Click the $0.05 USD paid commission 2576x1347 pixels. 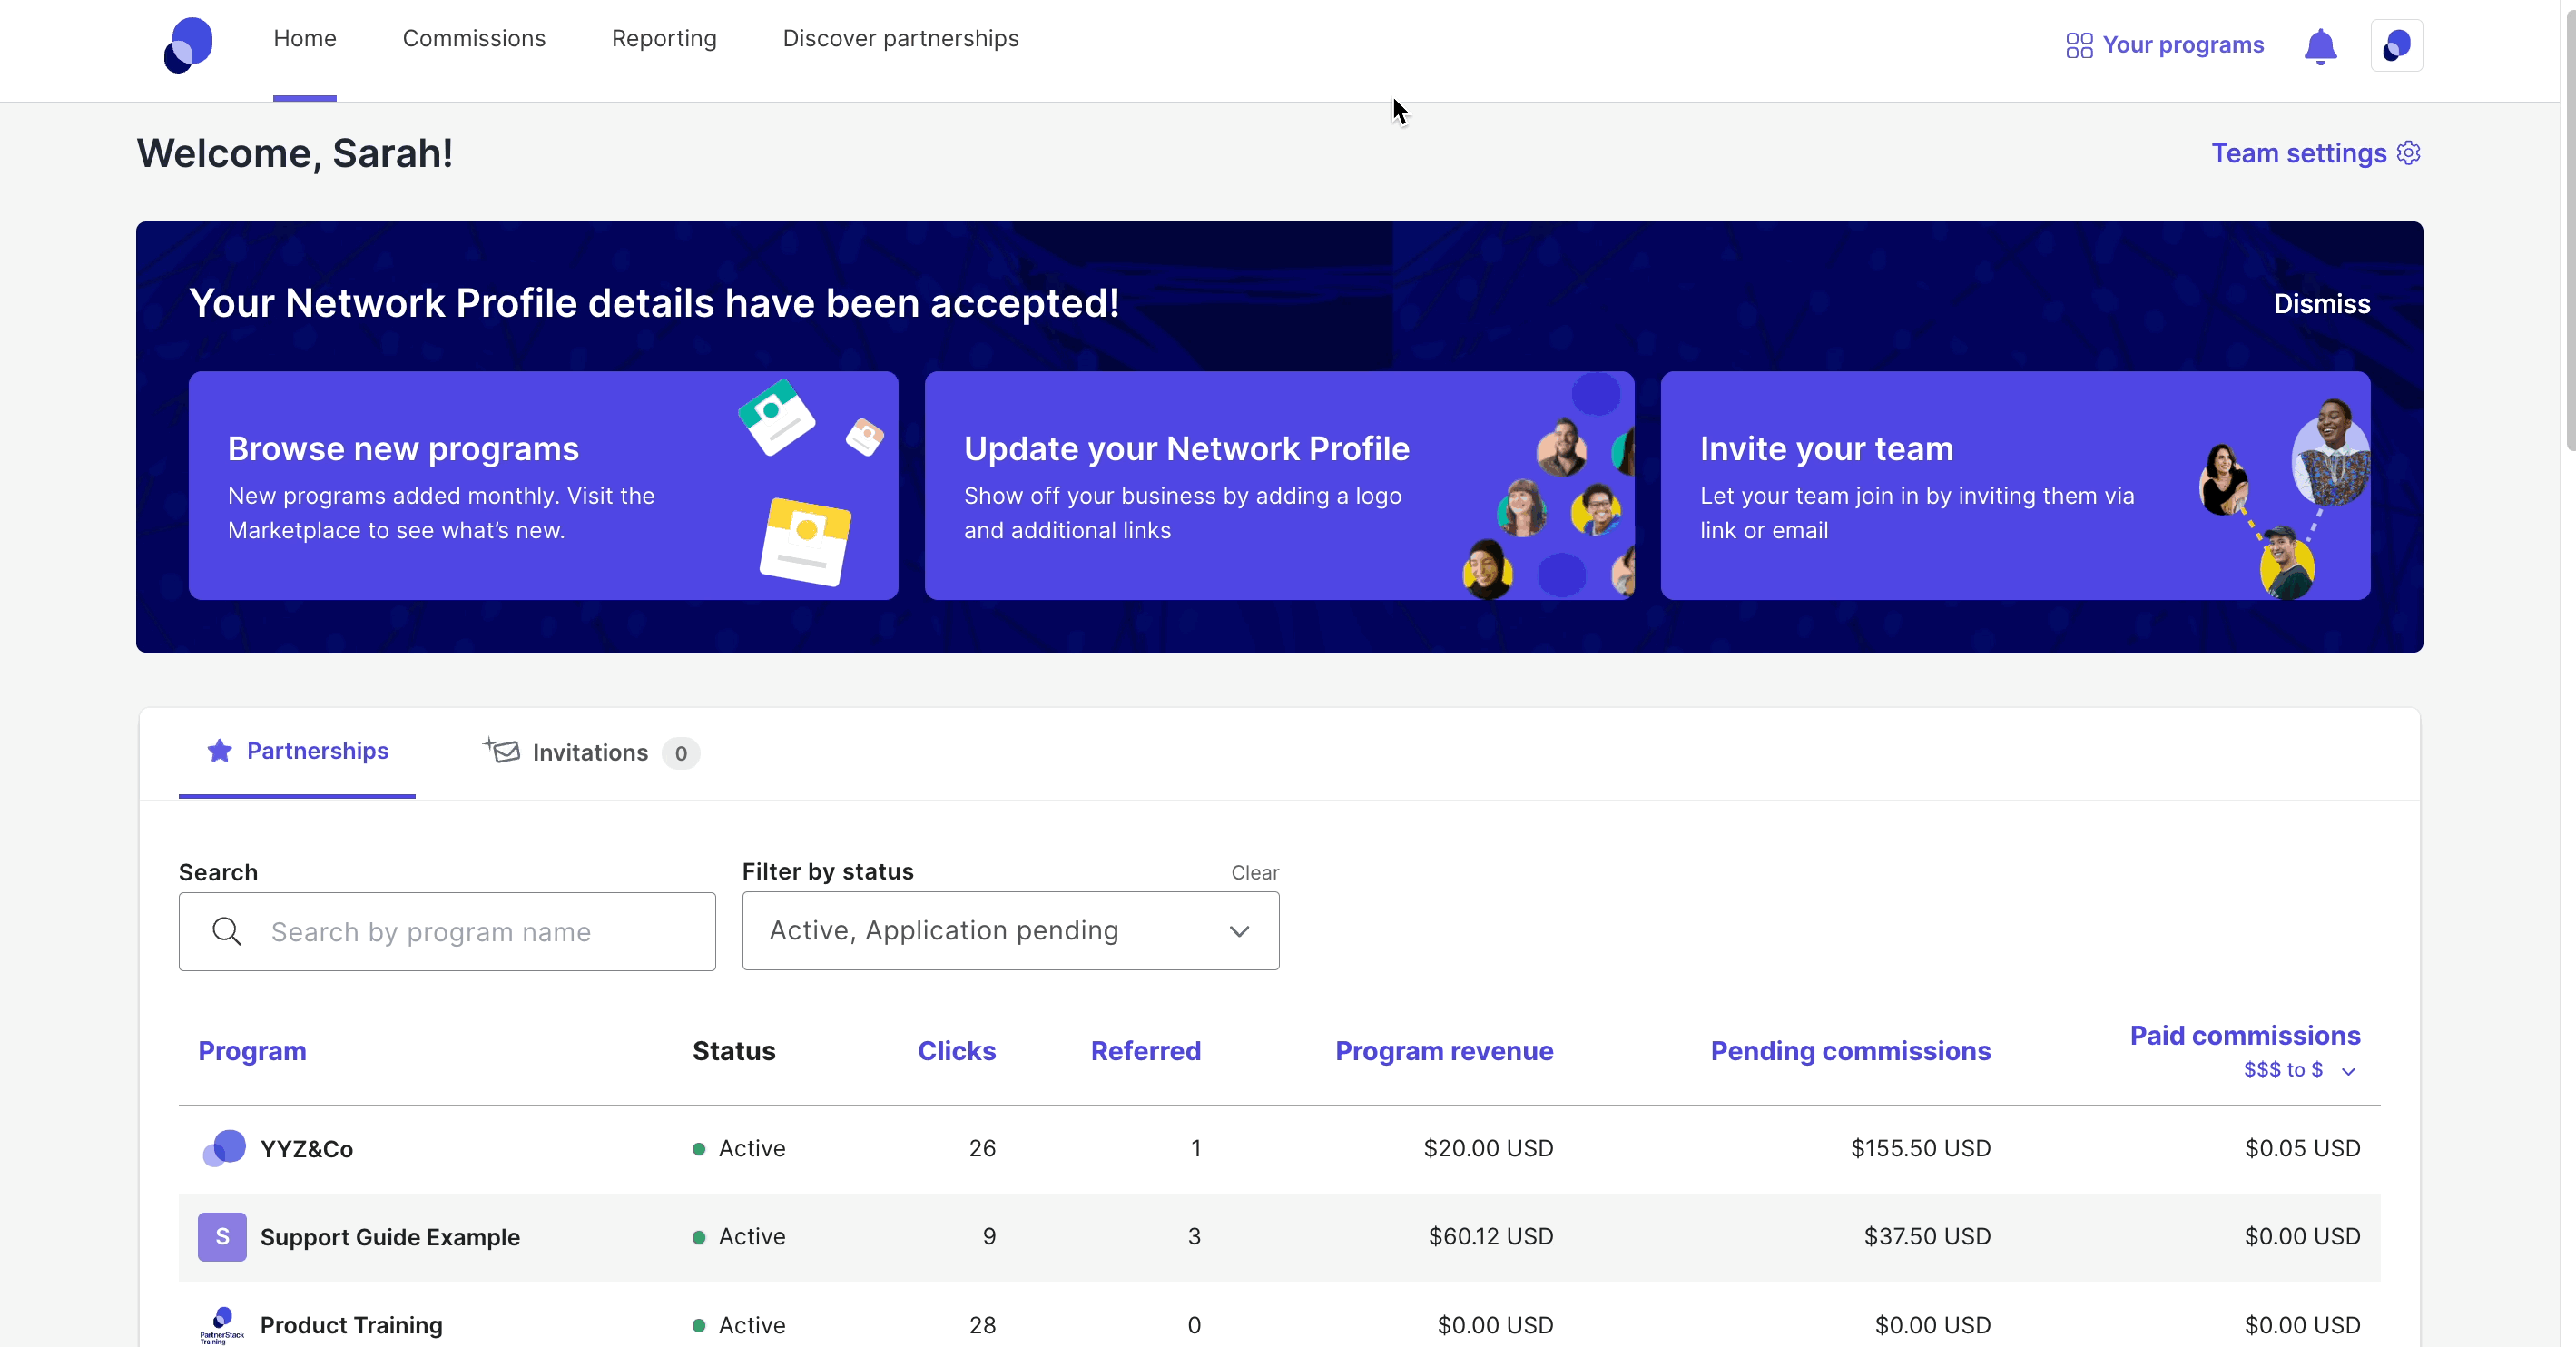coord(2302,1148)
